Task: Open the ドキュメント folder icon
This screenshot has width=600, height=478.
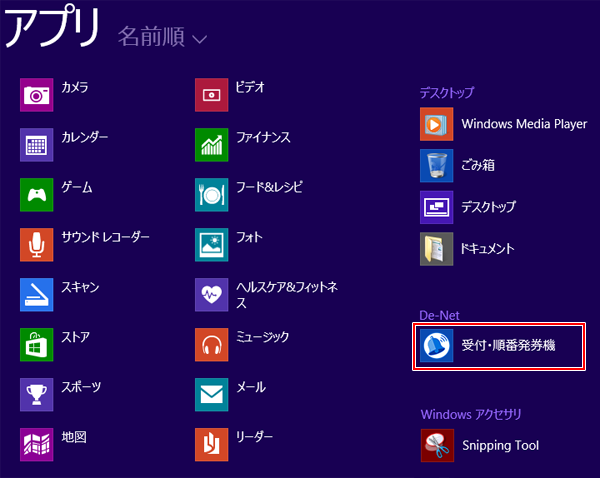Action: click(x=437, y=249)
